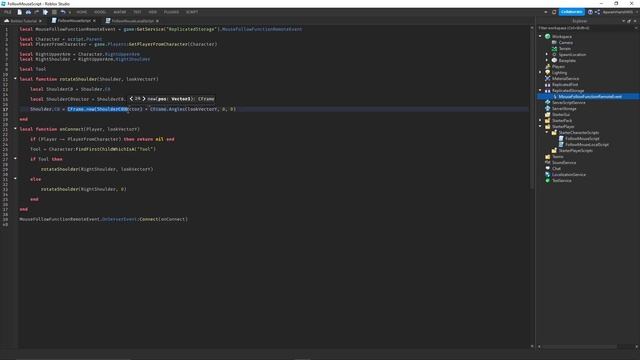
Task: Click the Explorer panel horizontal scrollbar
Action: pos(580,347)
